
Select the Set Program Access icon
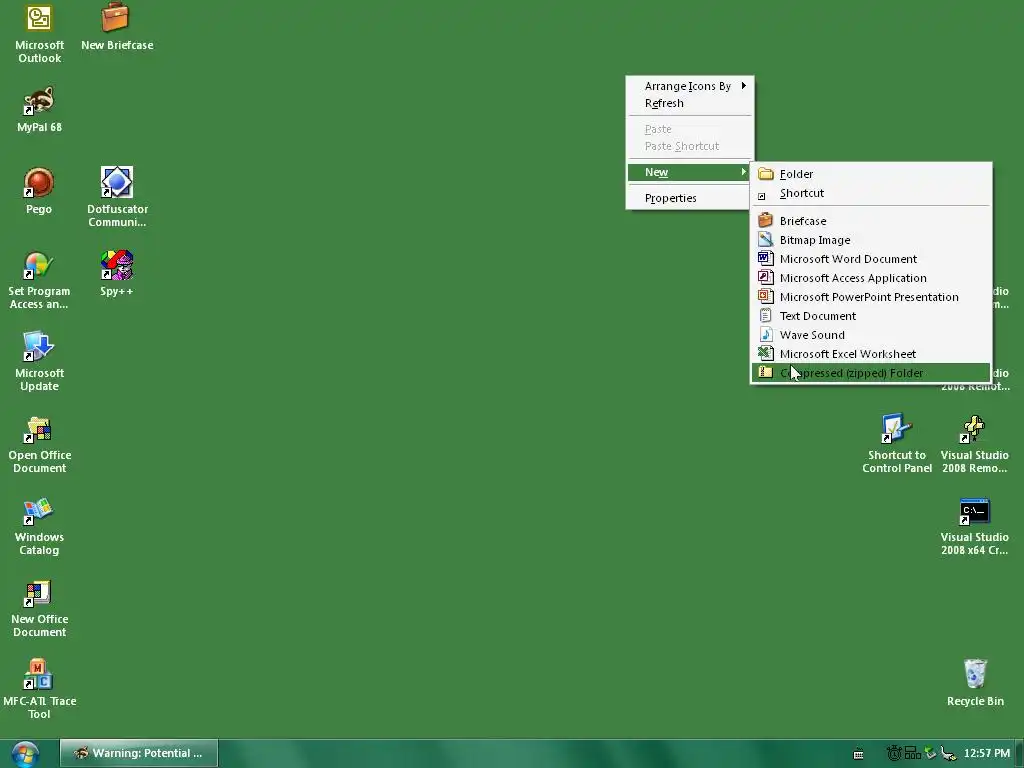click(x=39, y=280)
